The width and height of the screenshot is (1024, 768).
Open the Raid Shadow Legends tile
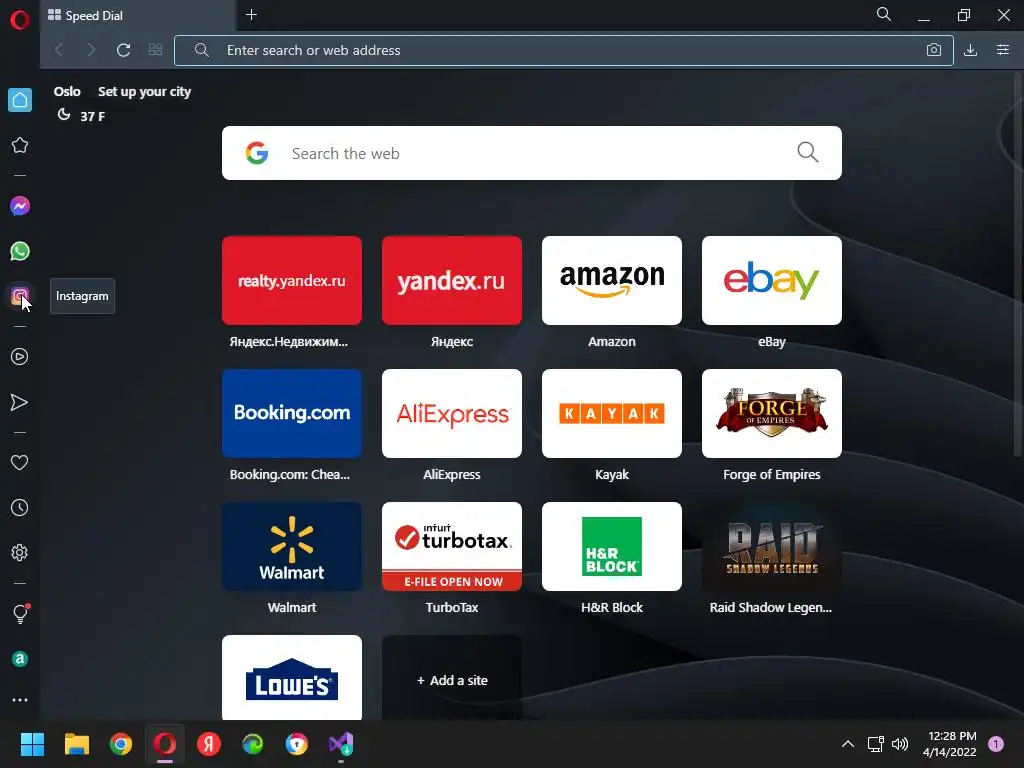772,547
